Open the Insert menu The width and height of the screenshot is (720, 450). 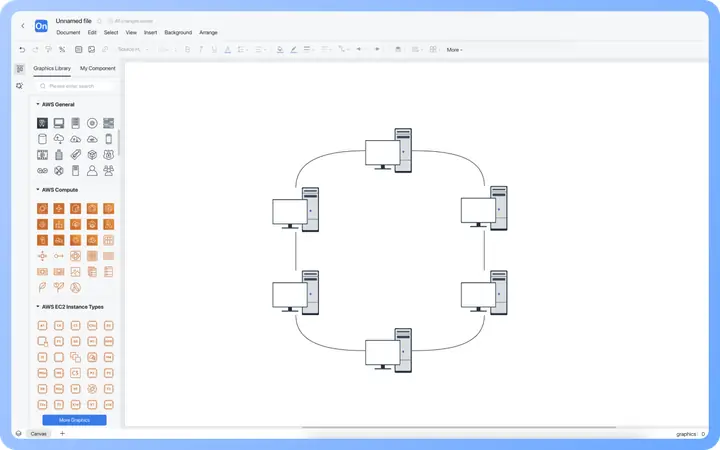pyautogui.click(x=151, y=33)
